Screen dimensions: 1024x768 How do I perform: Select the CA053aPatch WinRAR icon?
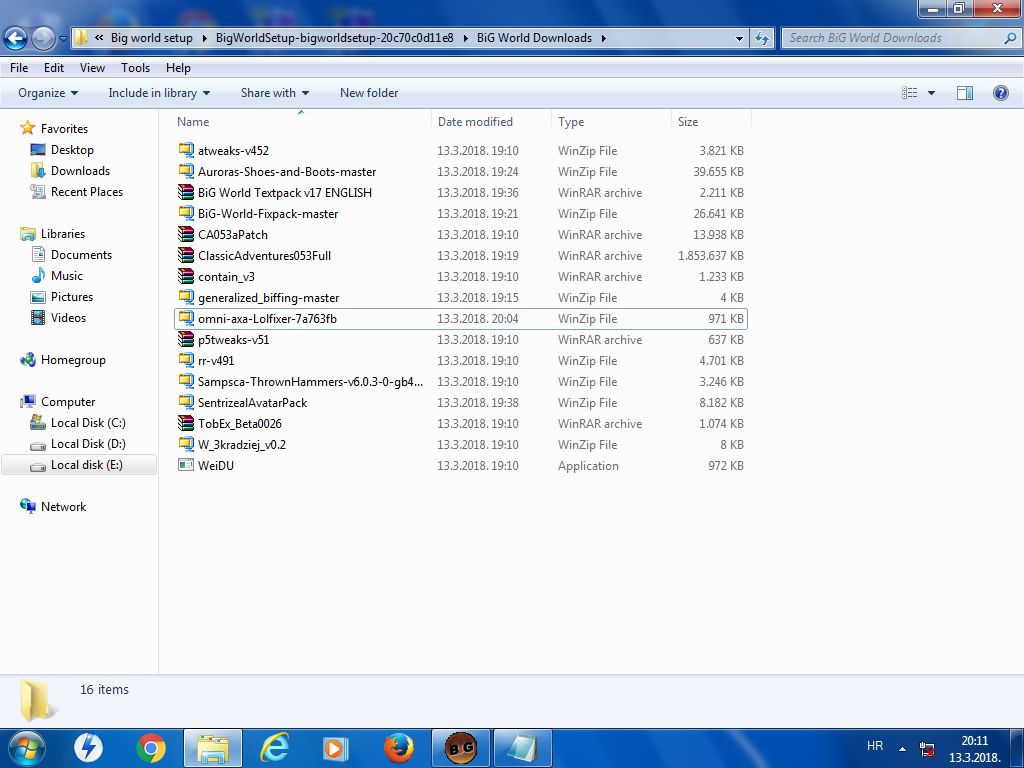click(186, 234)
